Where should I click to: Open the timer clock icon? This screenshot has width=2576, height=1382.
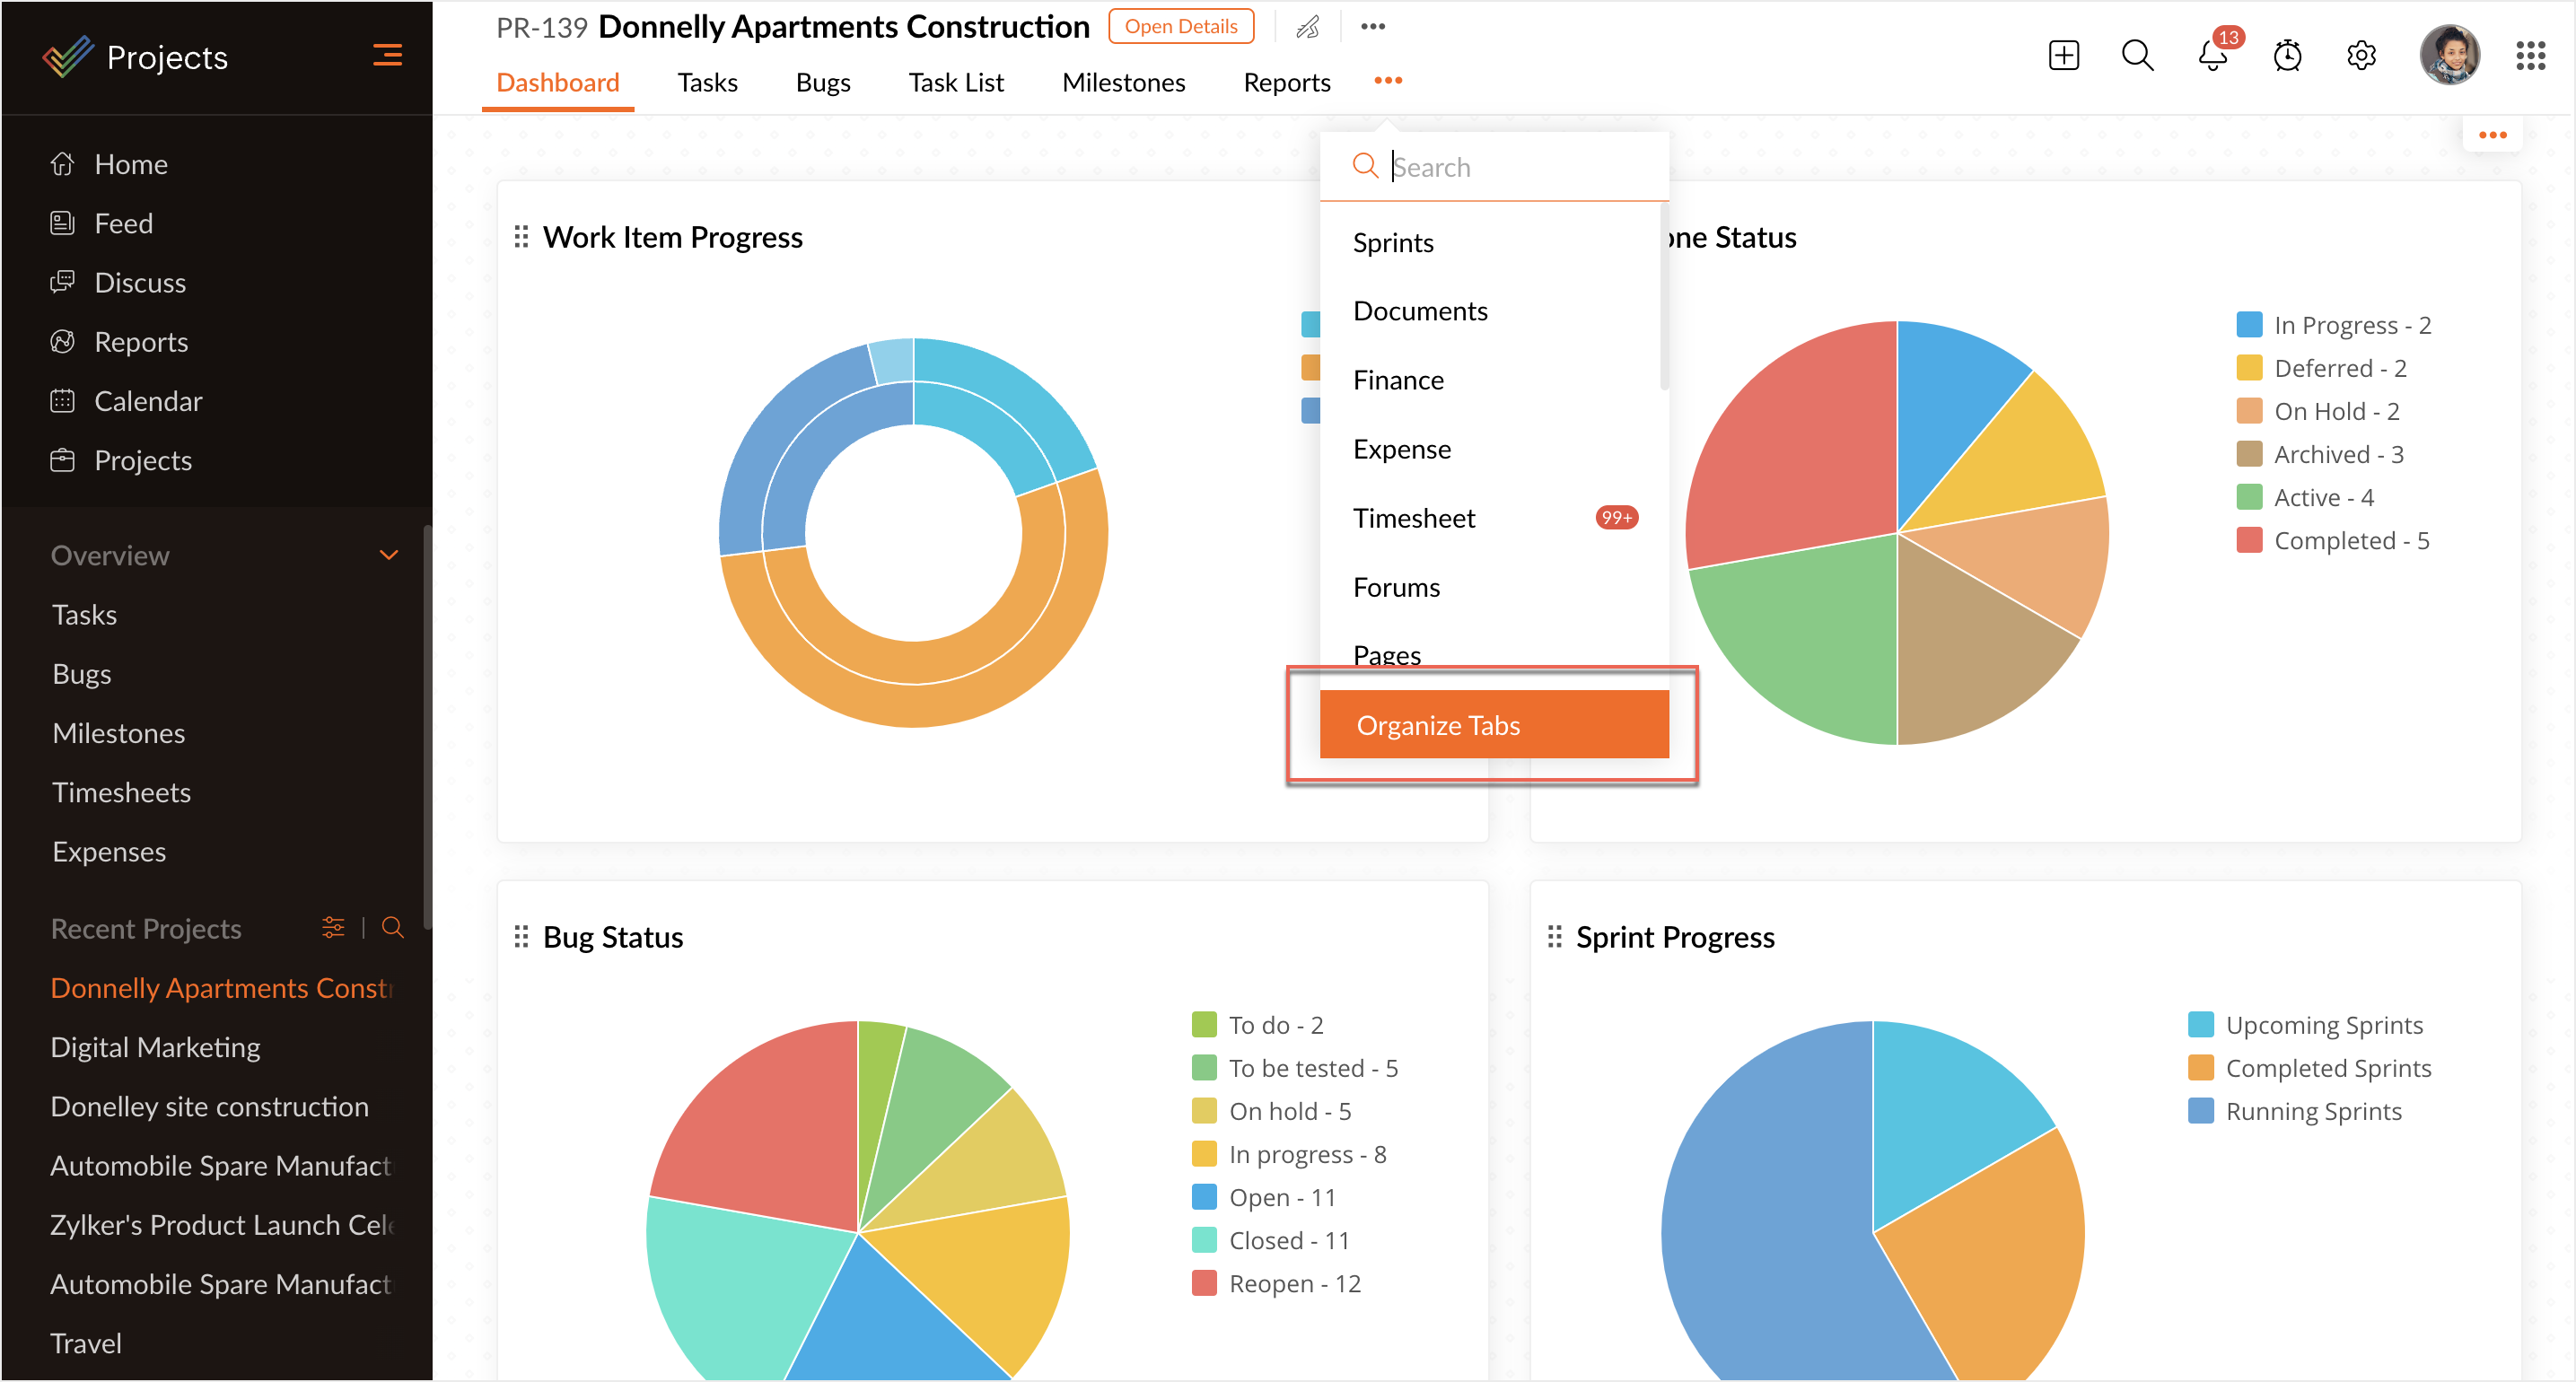[2287, 56]
